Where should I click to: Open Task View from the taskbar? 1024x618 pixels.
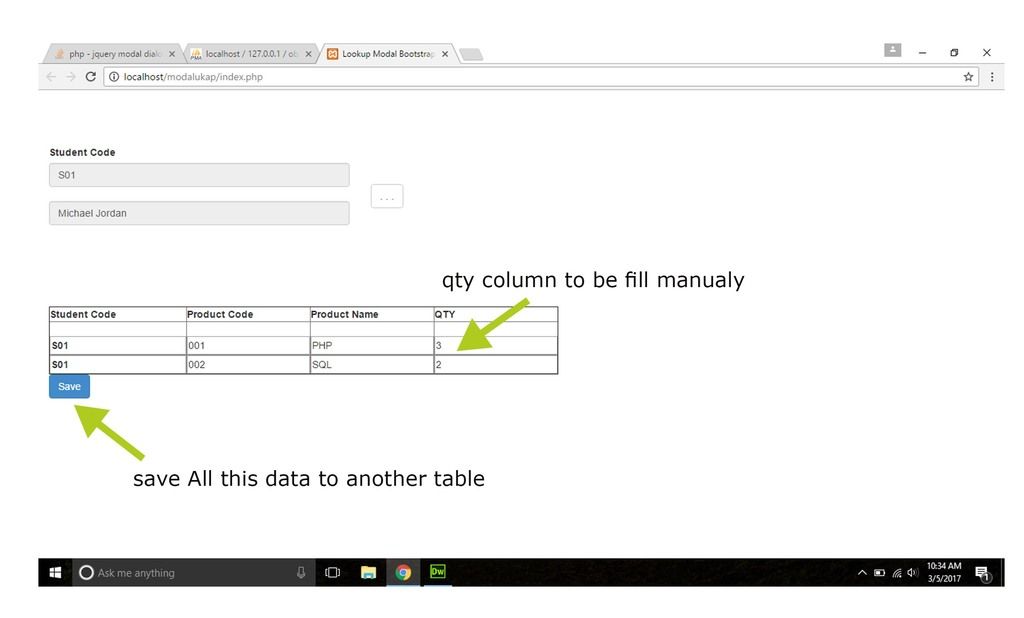click(332, 572)
